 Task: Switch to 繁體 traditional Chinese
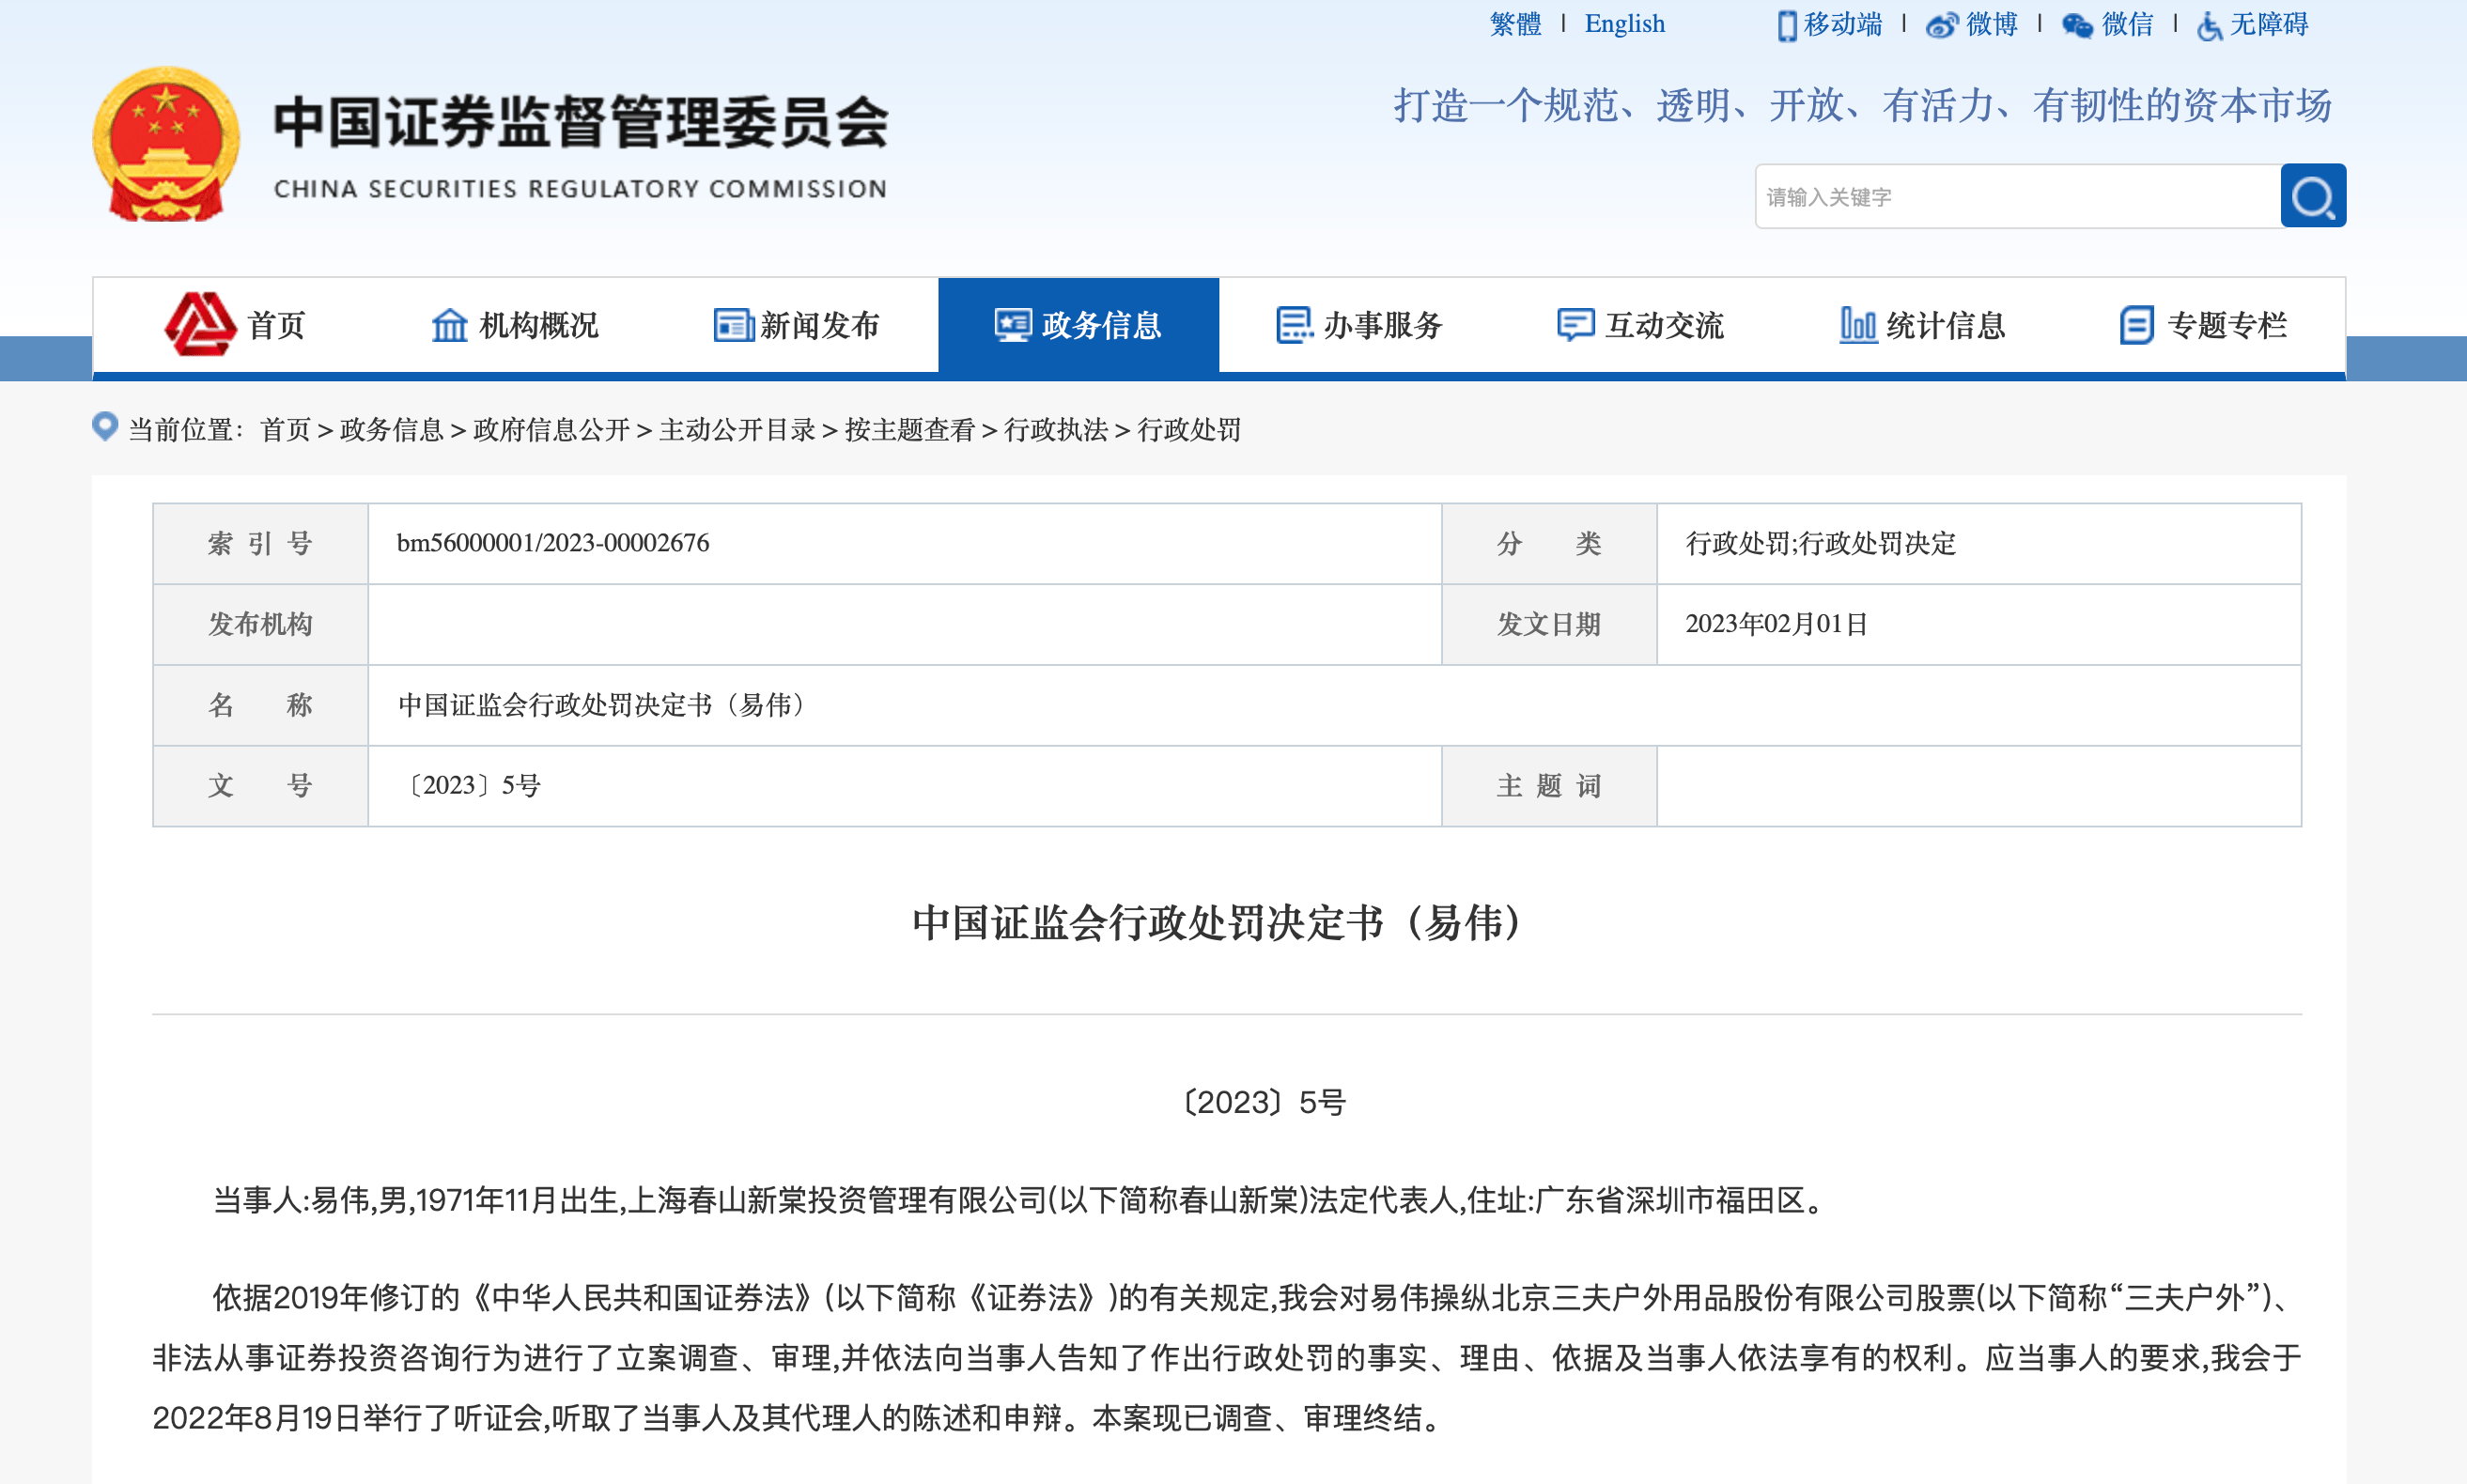1515,24
